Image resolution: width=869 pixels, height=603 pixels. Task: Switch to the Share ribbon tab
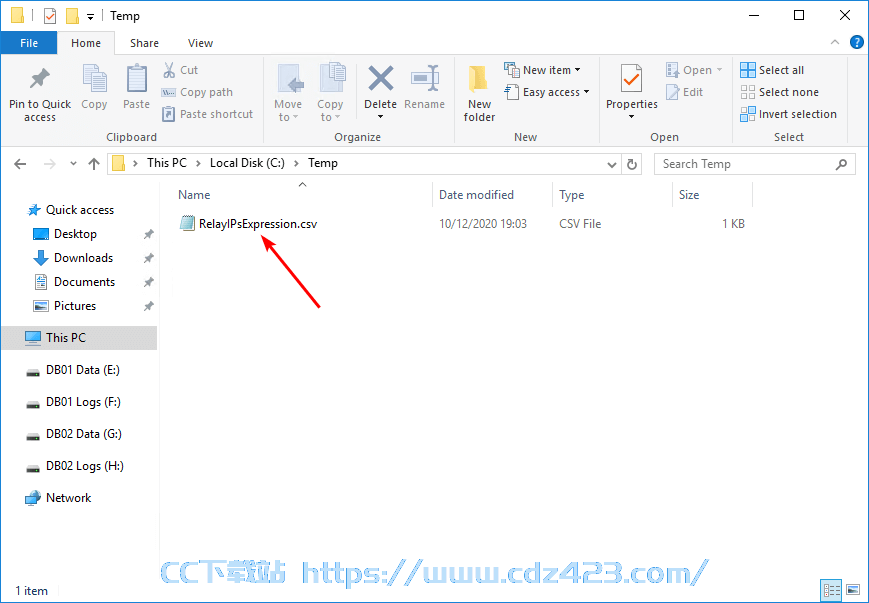(144, 43)
